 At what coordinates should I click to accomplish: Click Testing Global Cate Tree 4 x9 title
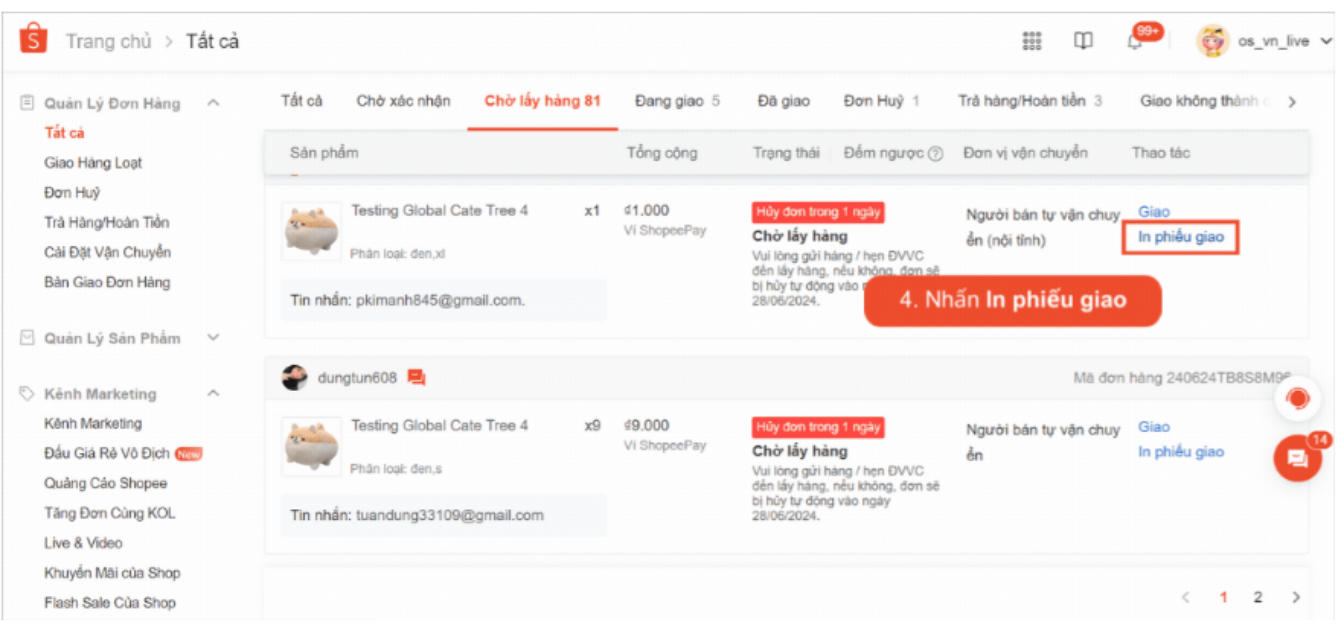point(440,426)
